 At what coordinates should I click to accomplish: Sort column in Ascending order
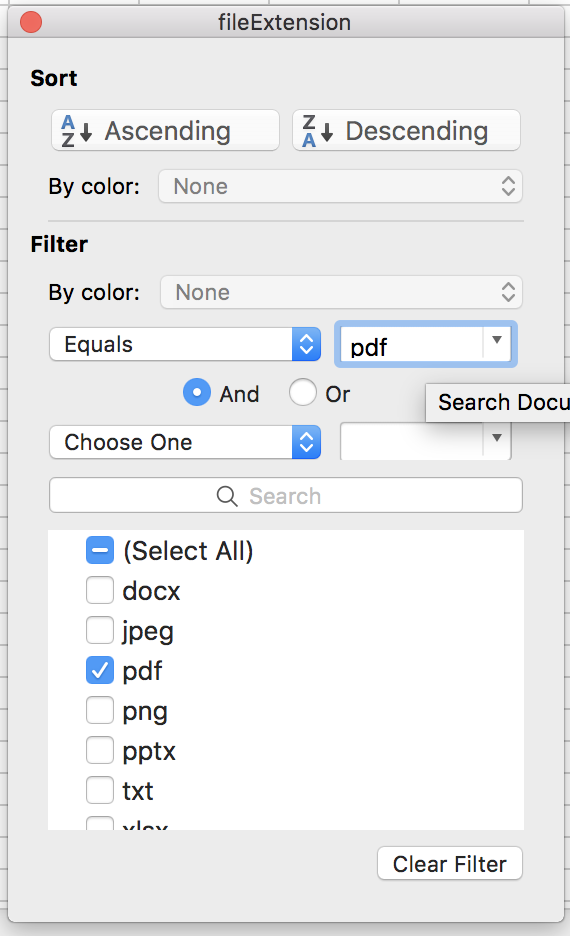point(165,130)
